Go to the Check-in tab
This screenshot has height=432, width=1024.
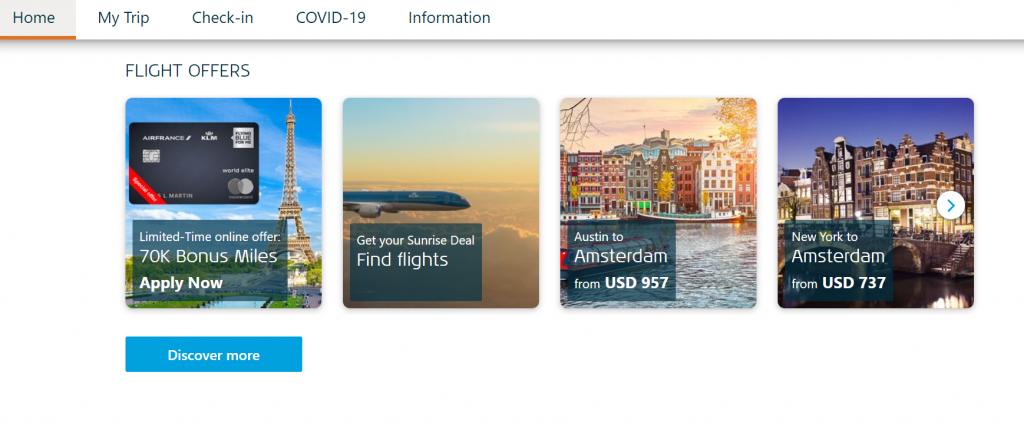(x=223, y=18)
